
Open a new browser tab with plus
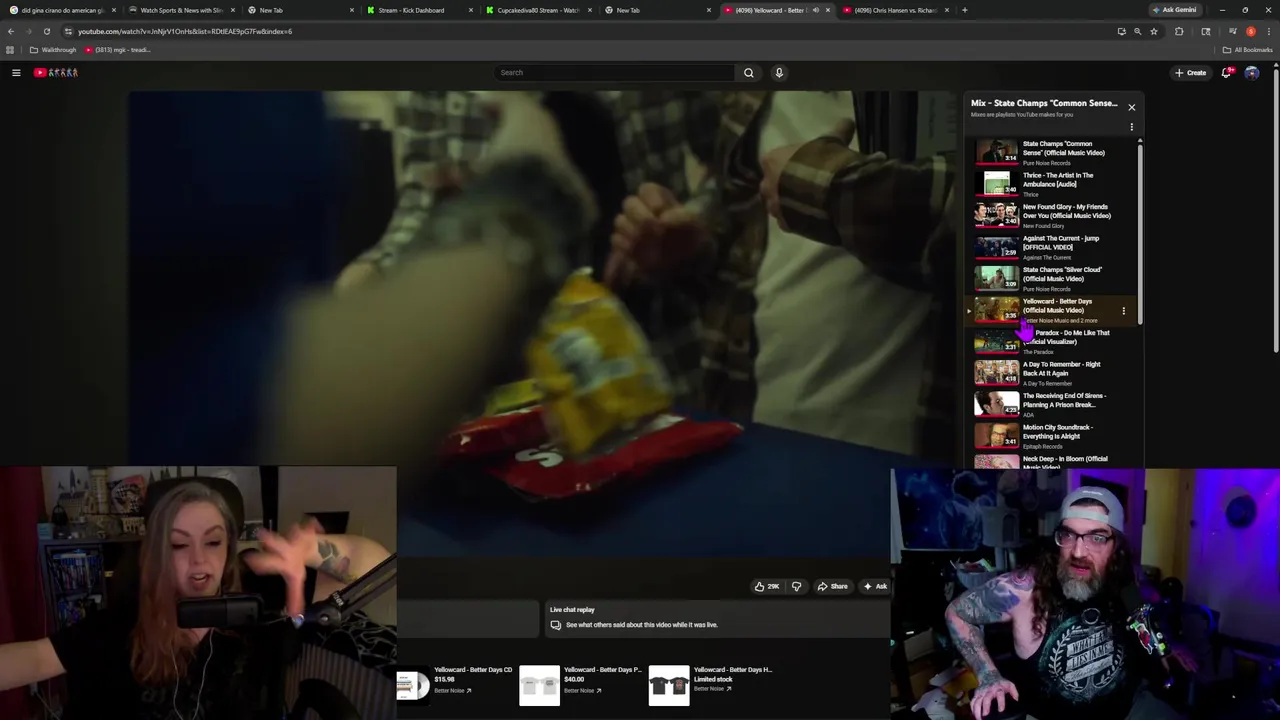click(964, 10)
